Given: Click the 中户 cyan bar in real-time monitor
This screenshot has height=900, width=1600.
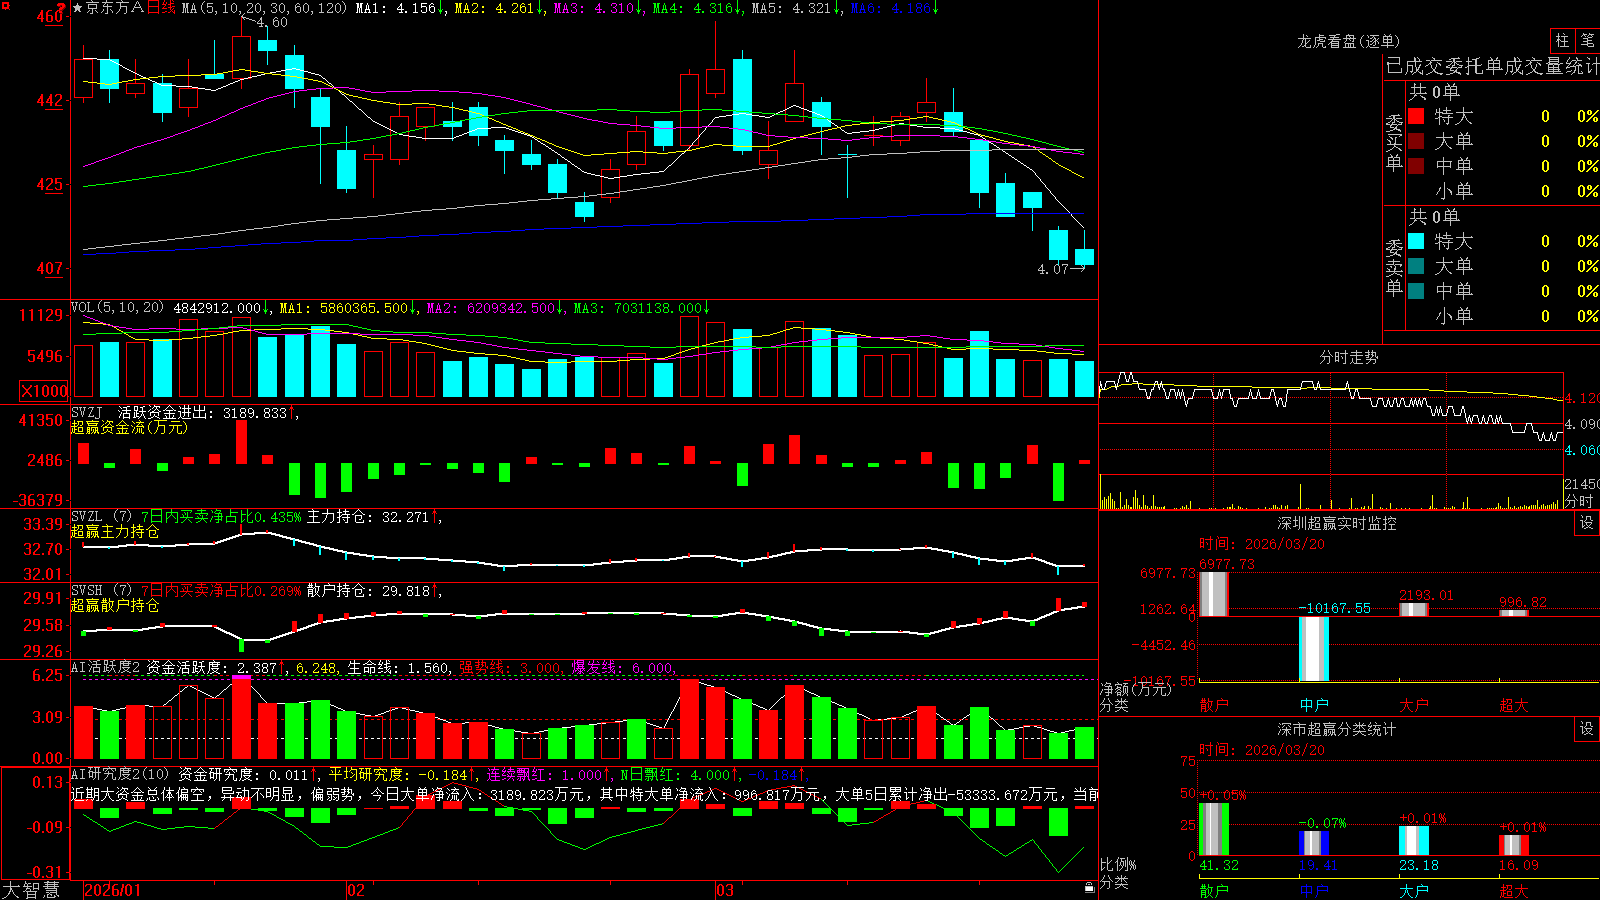Looking at the screenshot, I should (x=1314, y=649).
